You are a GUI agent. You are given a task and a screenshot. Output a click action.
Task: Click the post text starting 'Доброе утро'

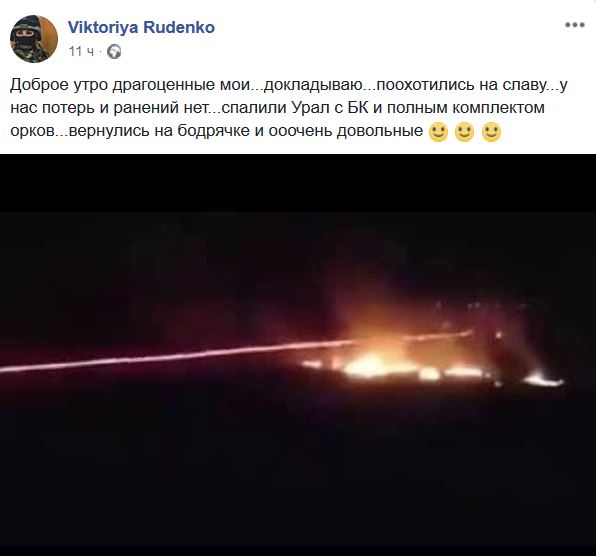click(x=289, y=108)
